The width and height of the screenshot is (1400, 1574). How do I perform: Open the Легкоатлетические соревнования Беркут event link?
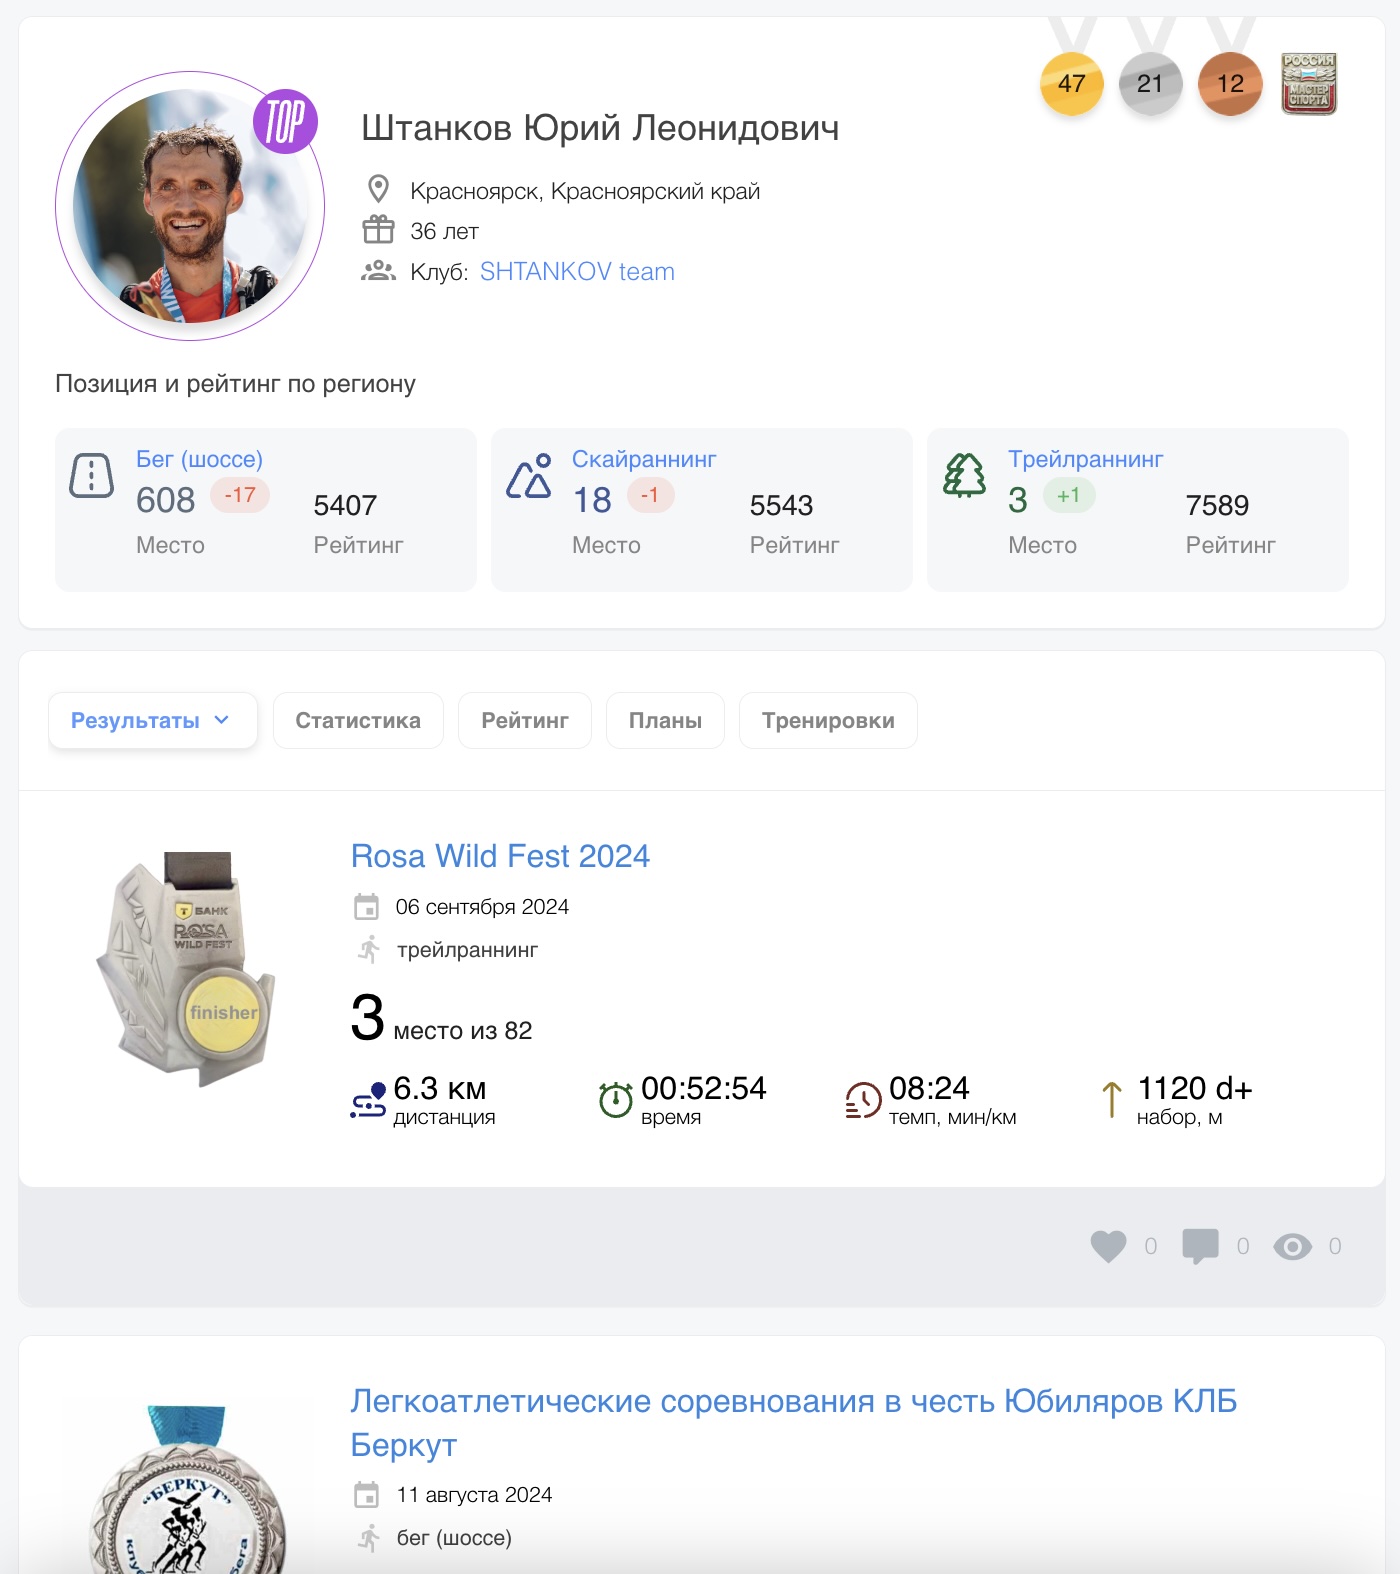coord(794,1423)
